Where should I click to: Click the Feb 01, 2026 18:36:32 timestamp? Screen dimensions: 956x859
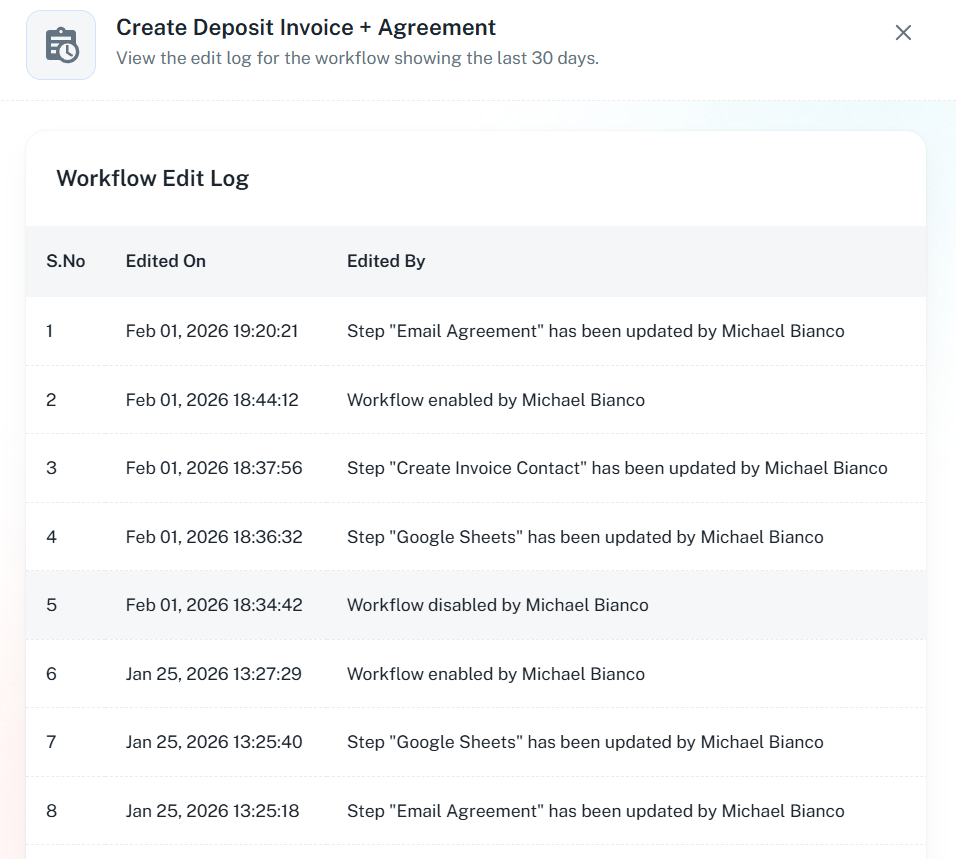pos(214,537)
